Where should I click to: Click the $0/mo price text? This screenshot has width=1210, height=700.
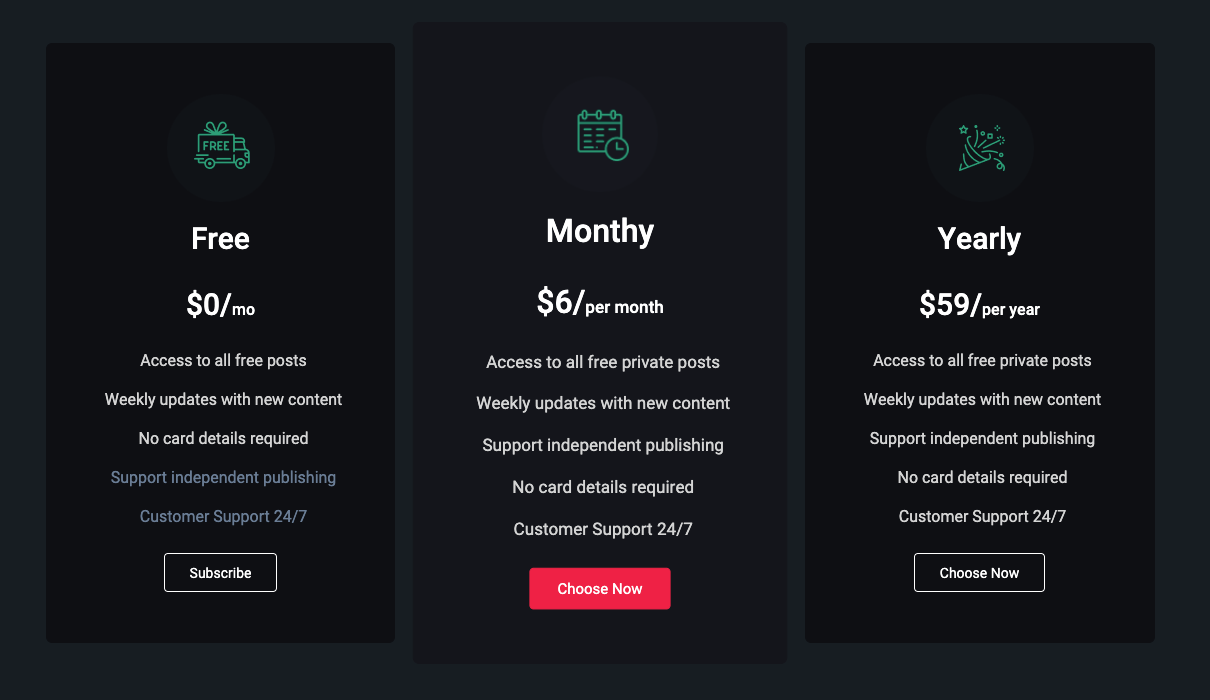tap(220, 305)
